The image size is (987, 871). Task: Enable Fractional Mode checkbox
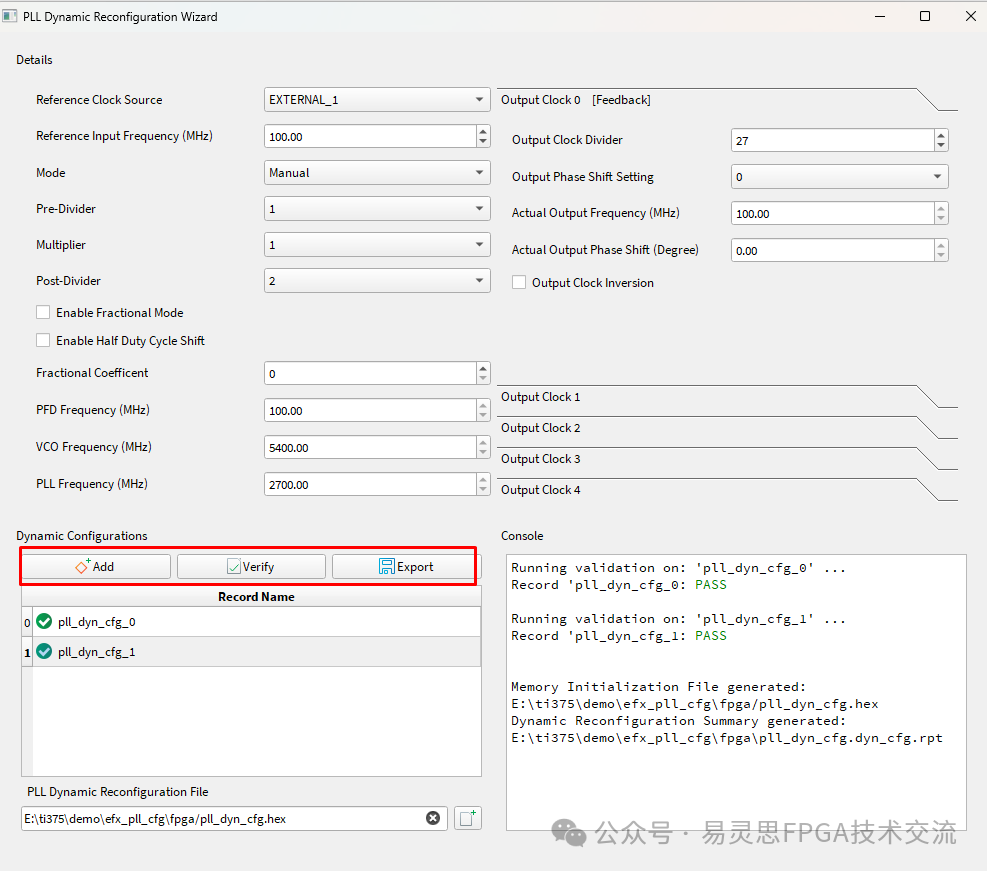43,313
